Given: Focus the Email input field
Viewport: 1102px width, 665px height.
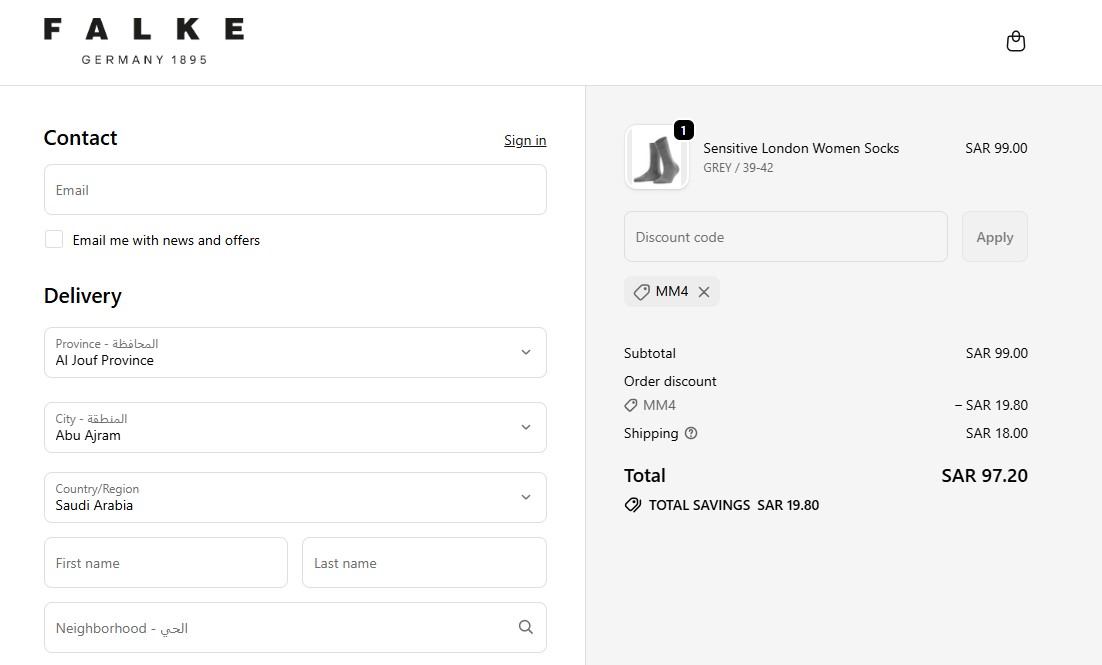Looking at the screenshot, I should click(295, 190).
